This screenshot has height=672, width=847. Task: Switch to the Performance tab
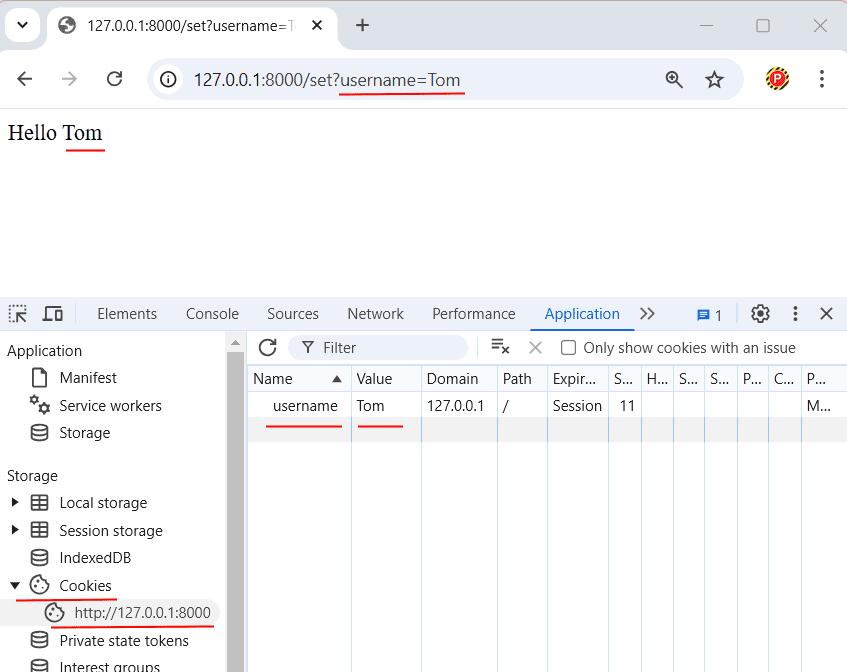(474, 314)
